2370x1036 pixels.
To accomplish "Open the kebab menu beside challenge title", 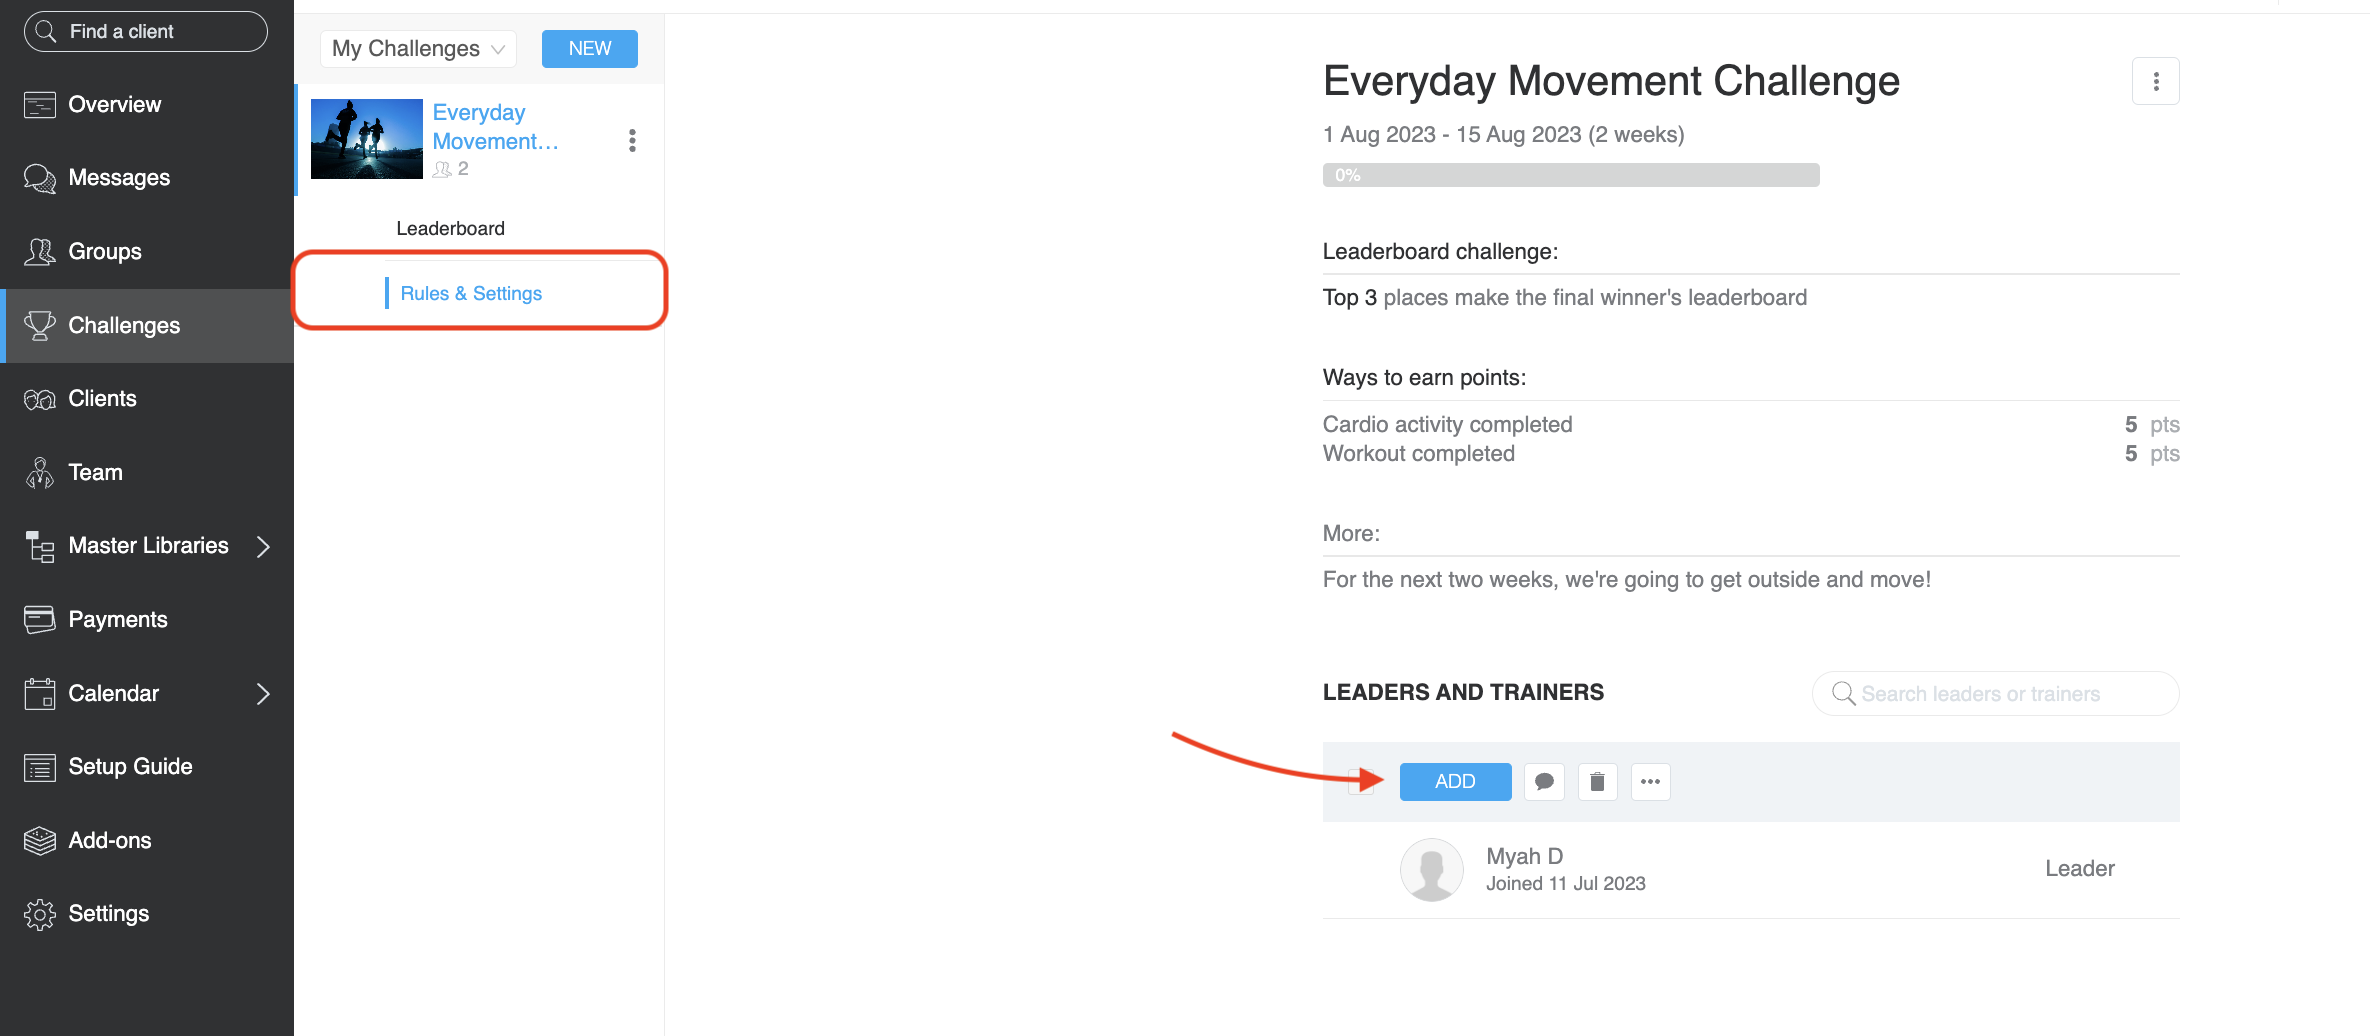I will tap(2155, 81).
